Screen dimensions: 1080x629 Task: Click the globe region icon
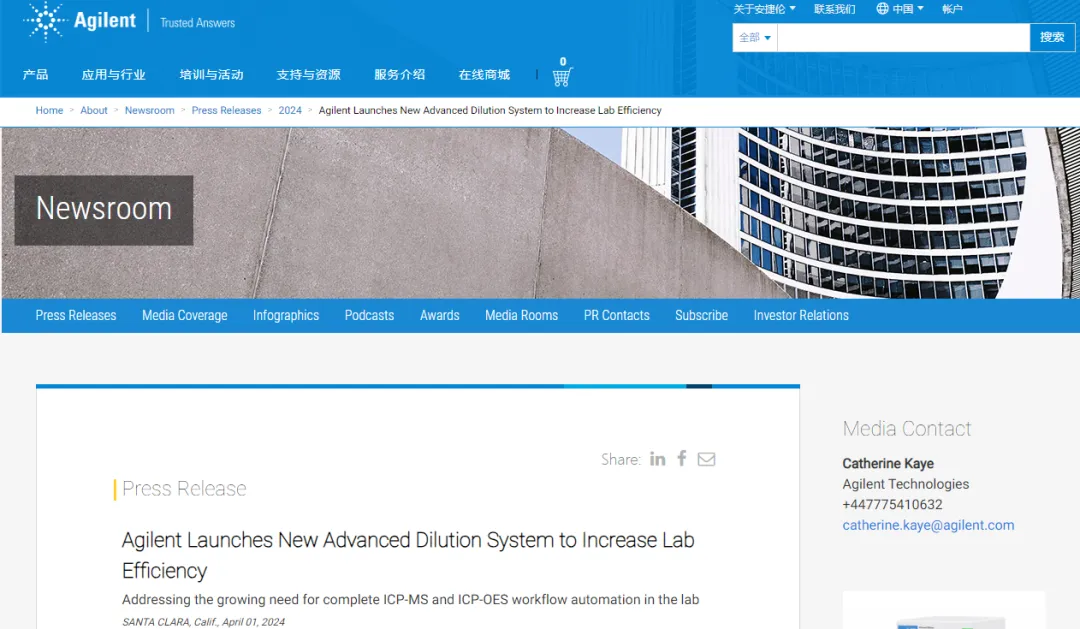pyautogui.click(x=882, y=9)
